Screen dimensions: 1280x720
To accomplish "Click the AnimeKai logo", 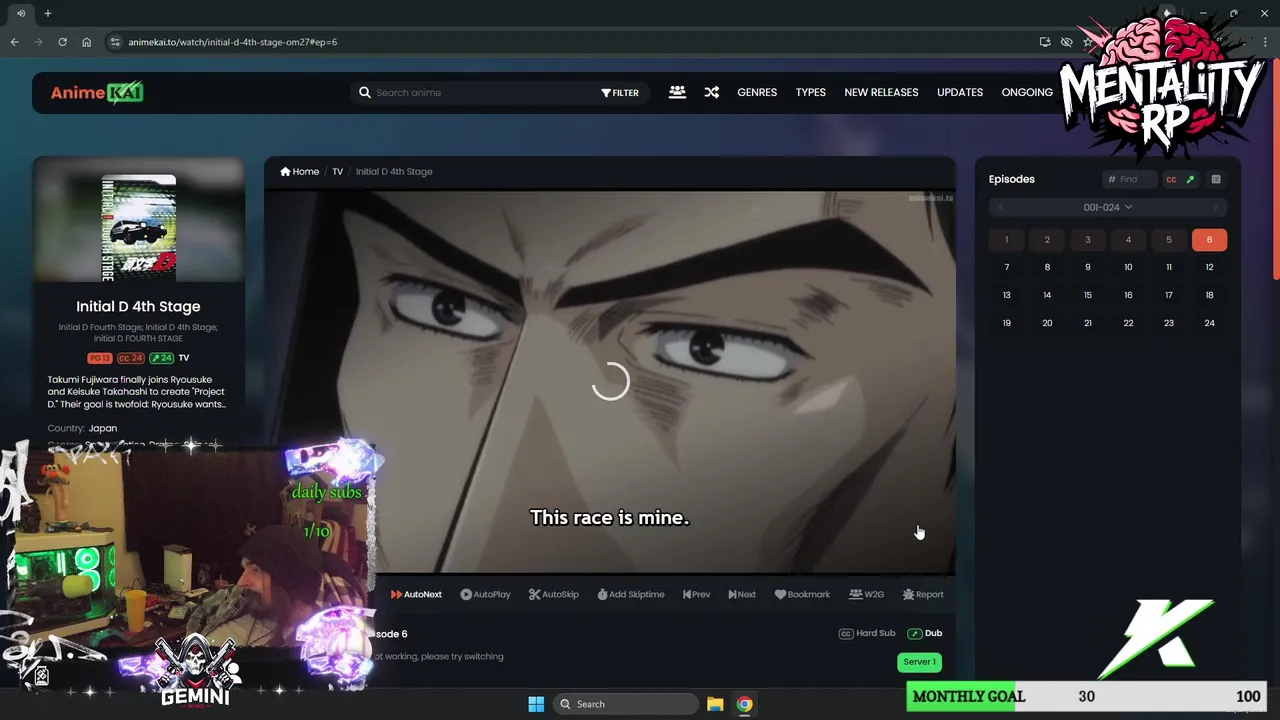I will [x=97, y=93].
